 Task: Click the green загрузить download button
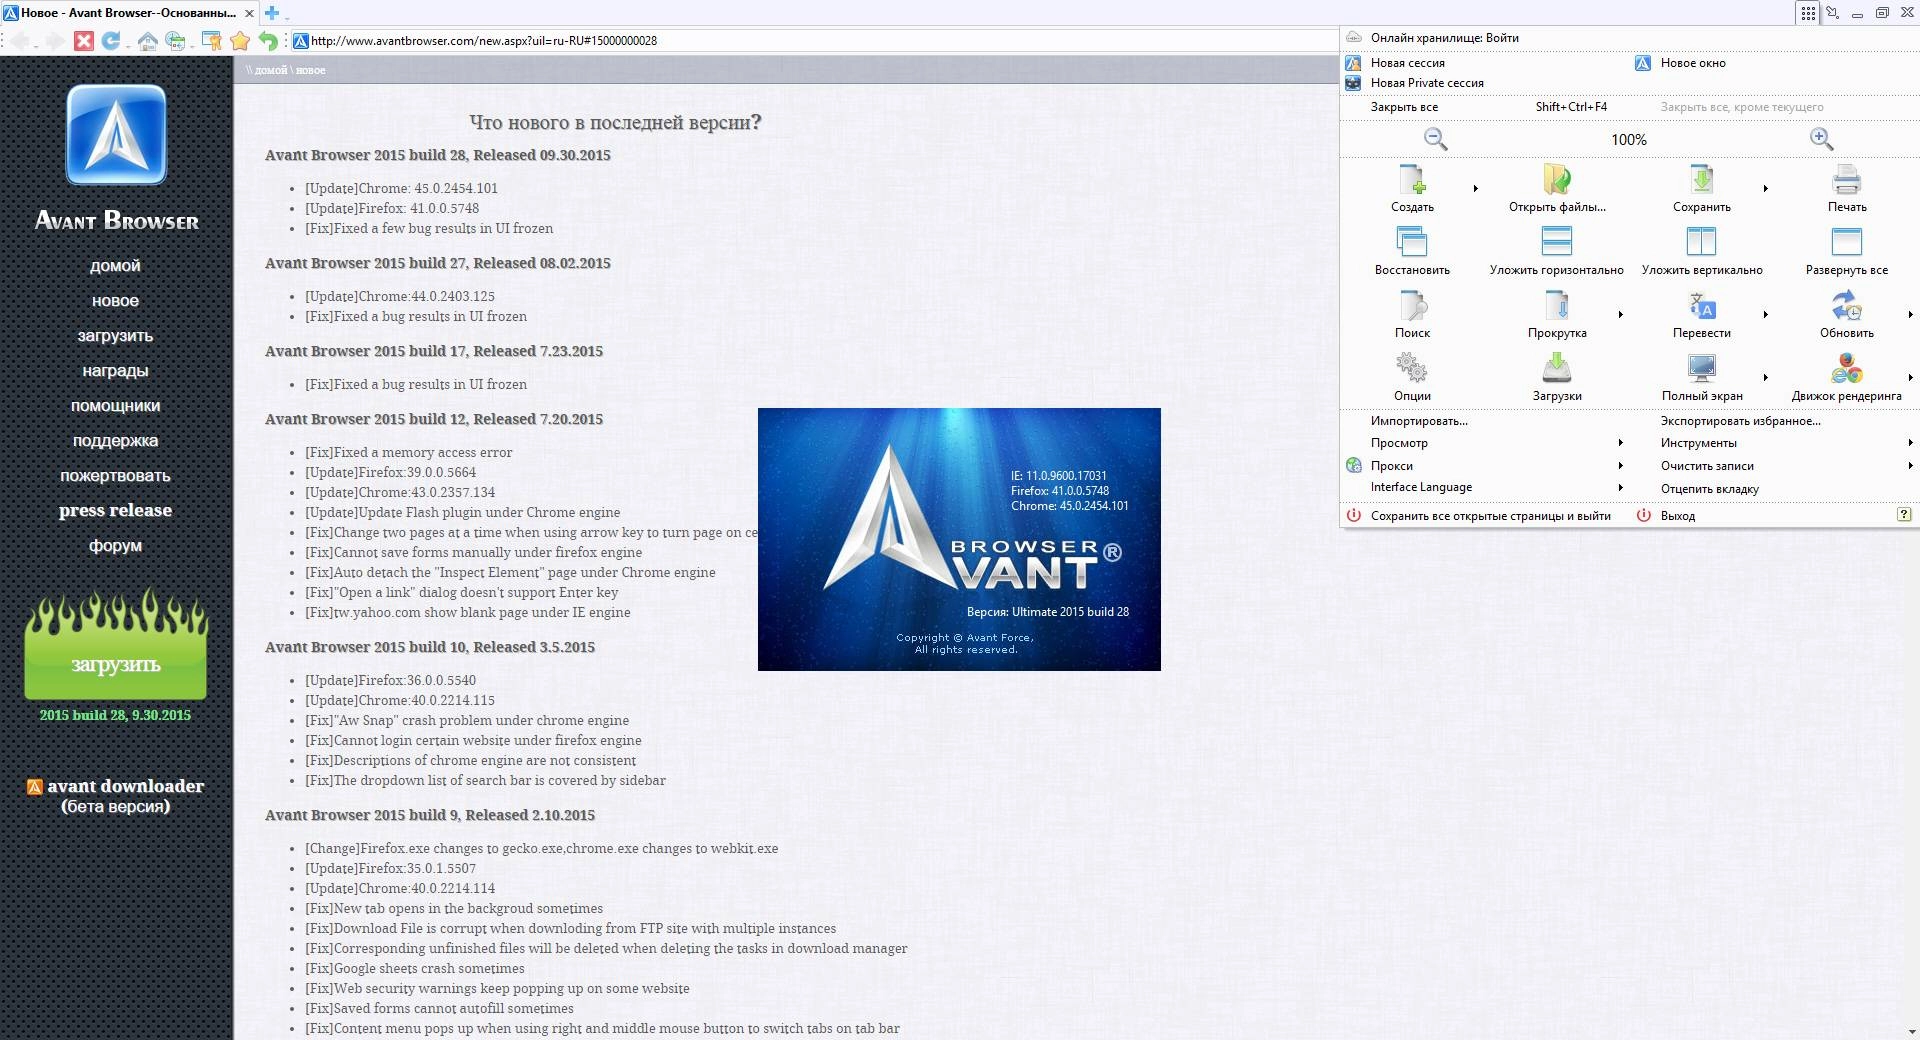pyautogui.click(x=115, y=664)
